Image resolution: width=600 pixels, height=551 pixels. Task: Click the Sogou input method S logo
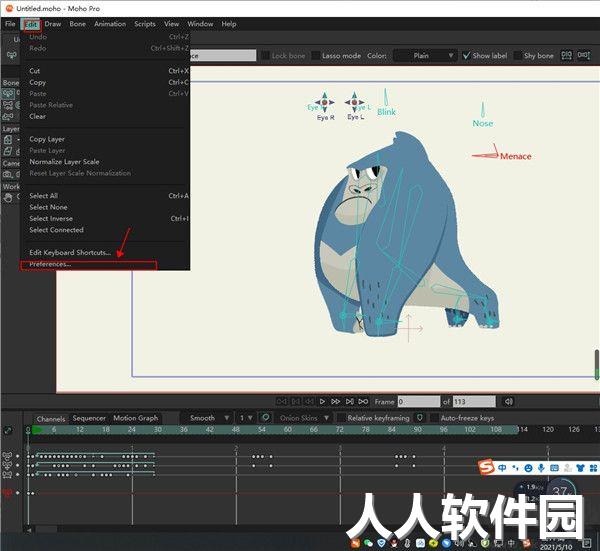click(486, 467)
